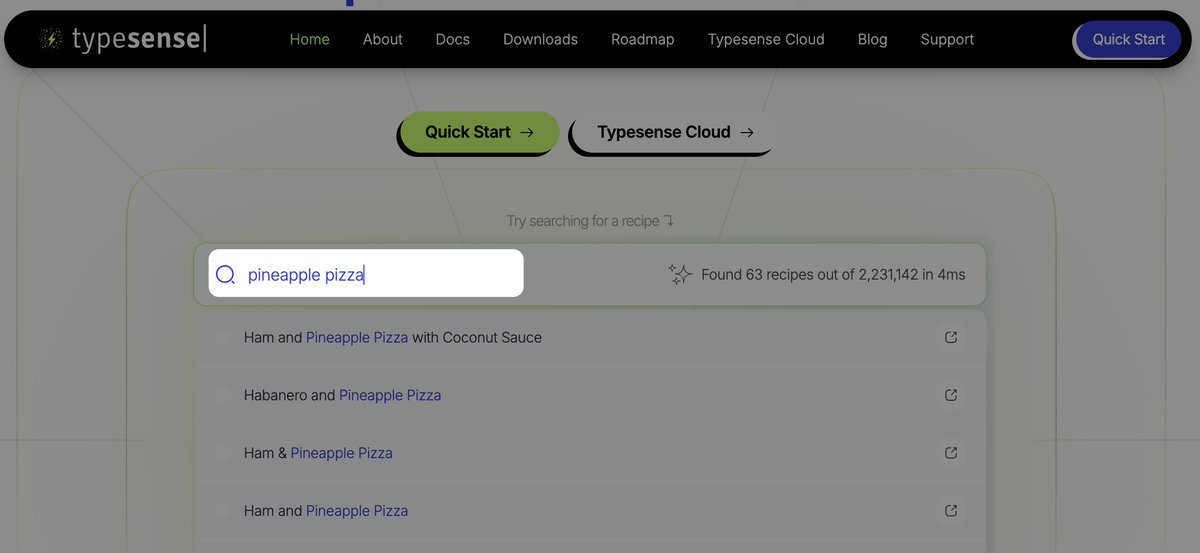Open external link for Habanero and Pineapple Pizza
The height and width of the screenshot is (553, 1200).
(951, 395)
